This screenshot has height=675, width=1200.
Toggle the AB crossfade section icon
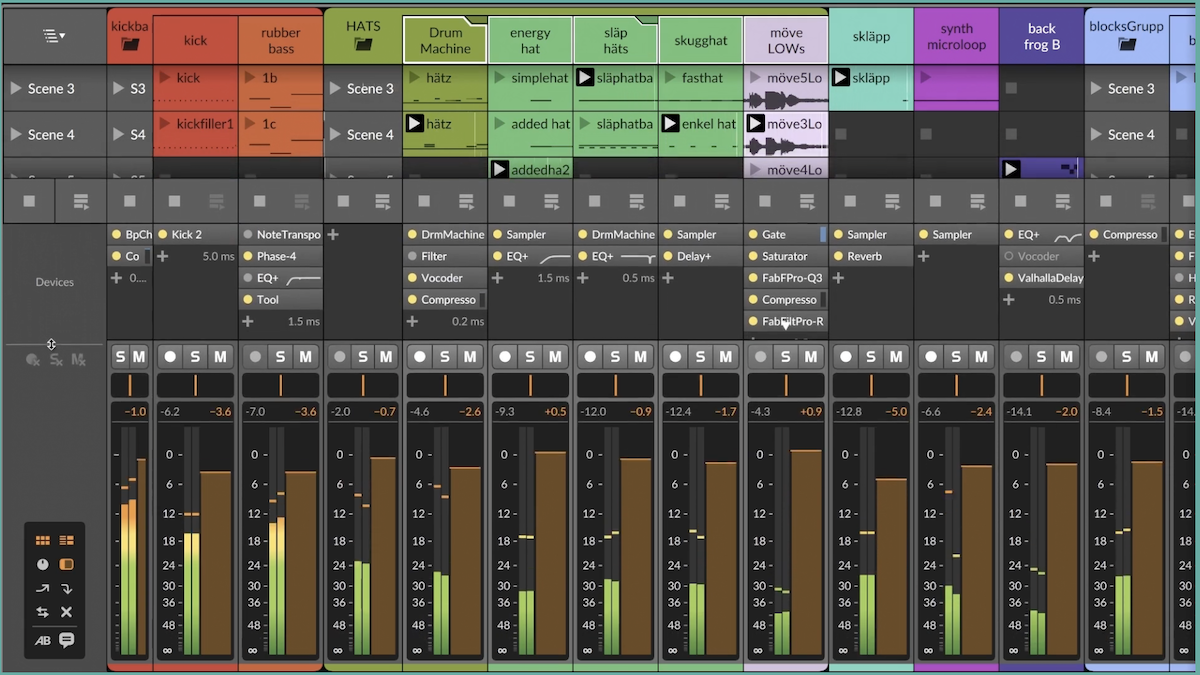click(x=42, y=641)
